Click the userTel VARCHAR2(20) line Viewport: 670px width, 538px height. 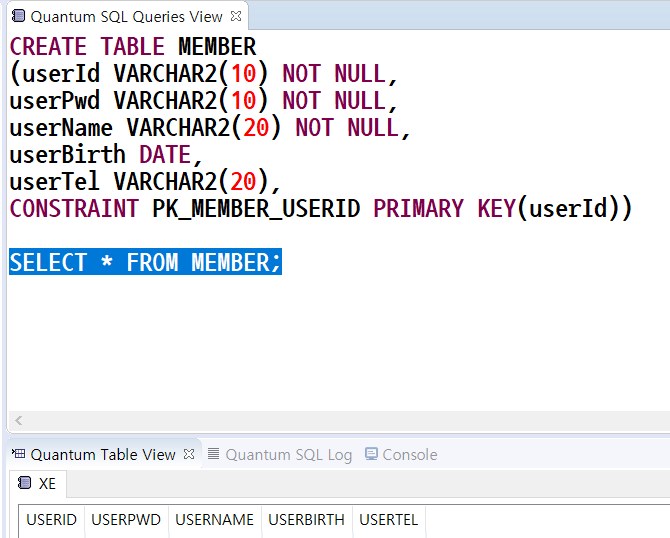point(145,182)
